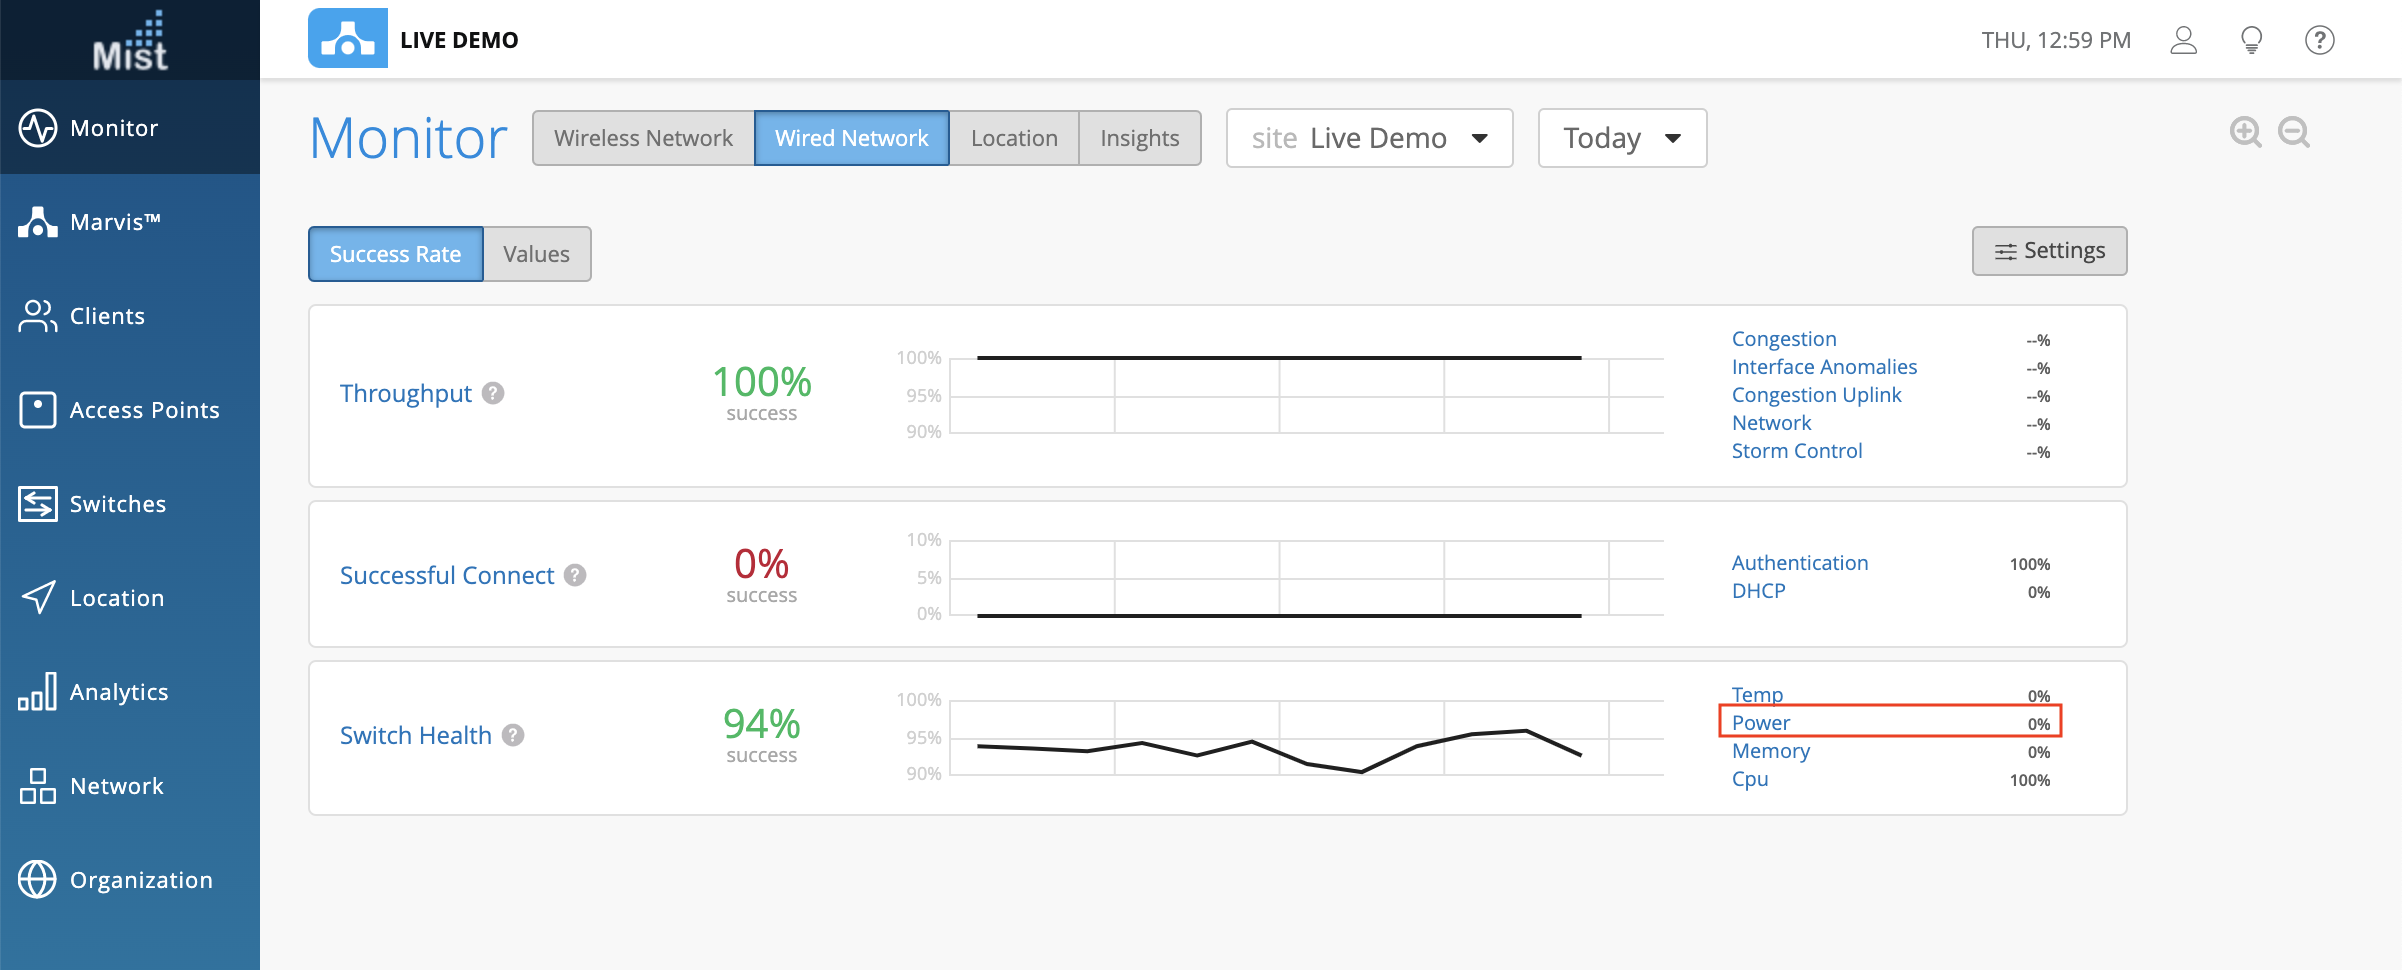This screenshot has height=970, width=2402.
Task: Click the Throughput help tooltip icon
Action: point(493,393)
